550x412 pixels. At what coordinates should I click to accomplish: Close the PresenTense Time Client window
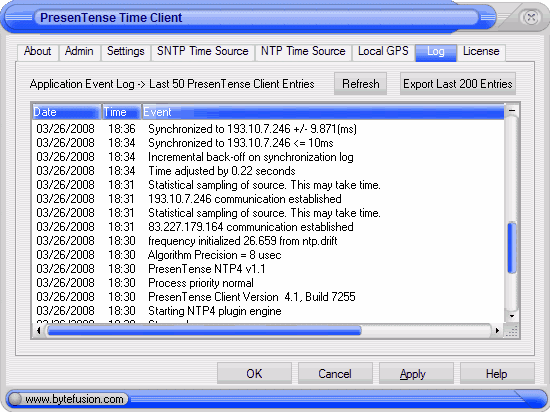click(531, 17)
